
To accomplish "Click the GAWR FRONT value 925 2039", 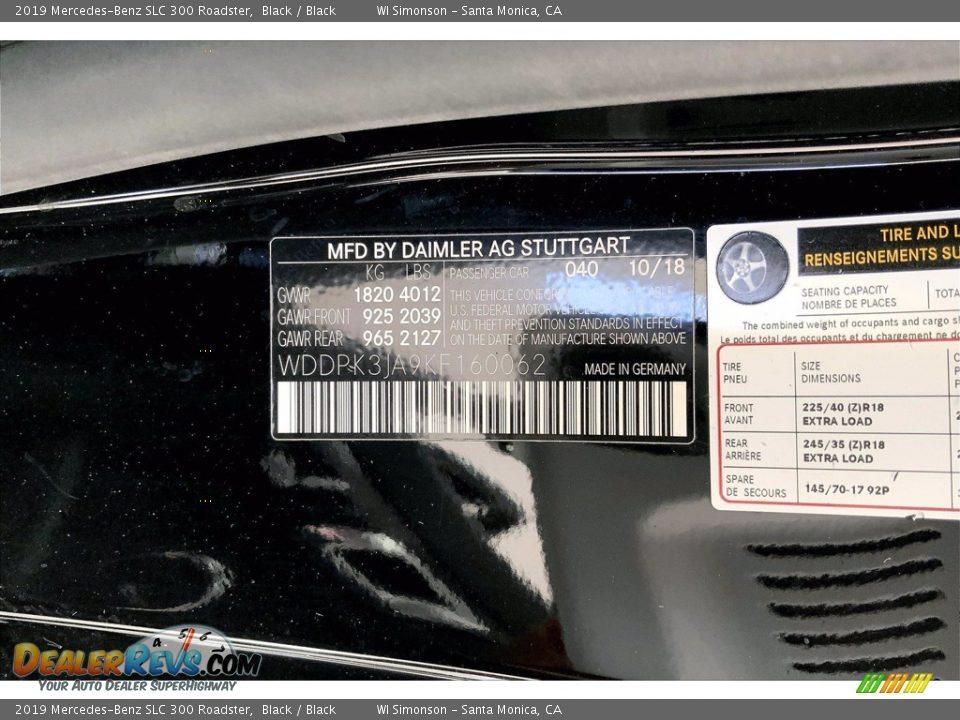I will pos(401,316).
